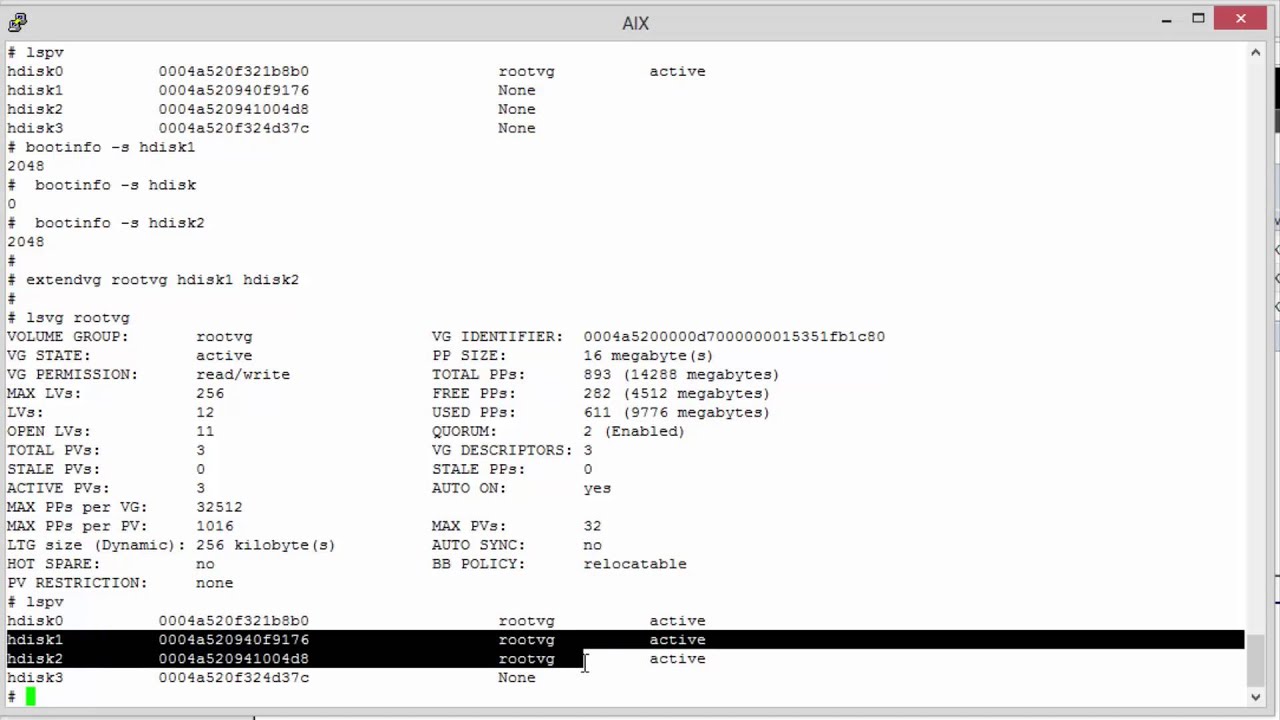The image size is (1280, 720).
Task: Click the 'bootinfo -s hdisk2' command
Action: point(119,223)
